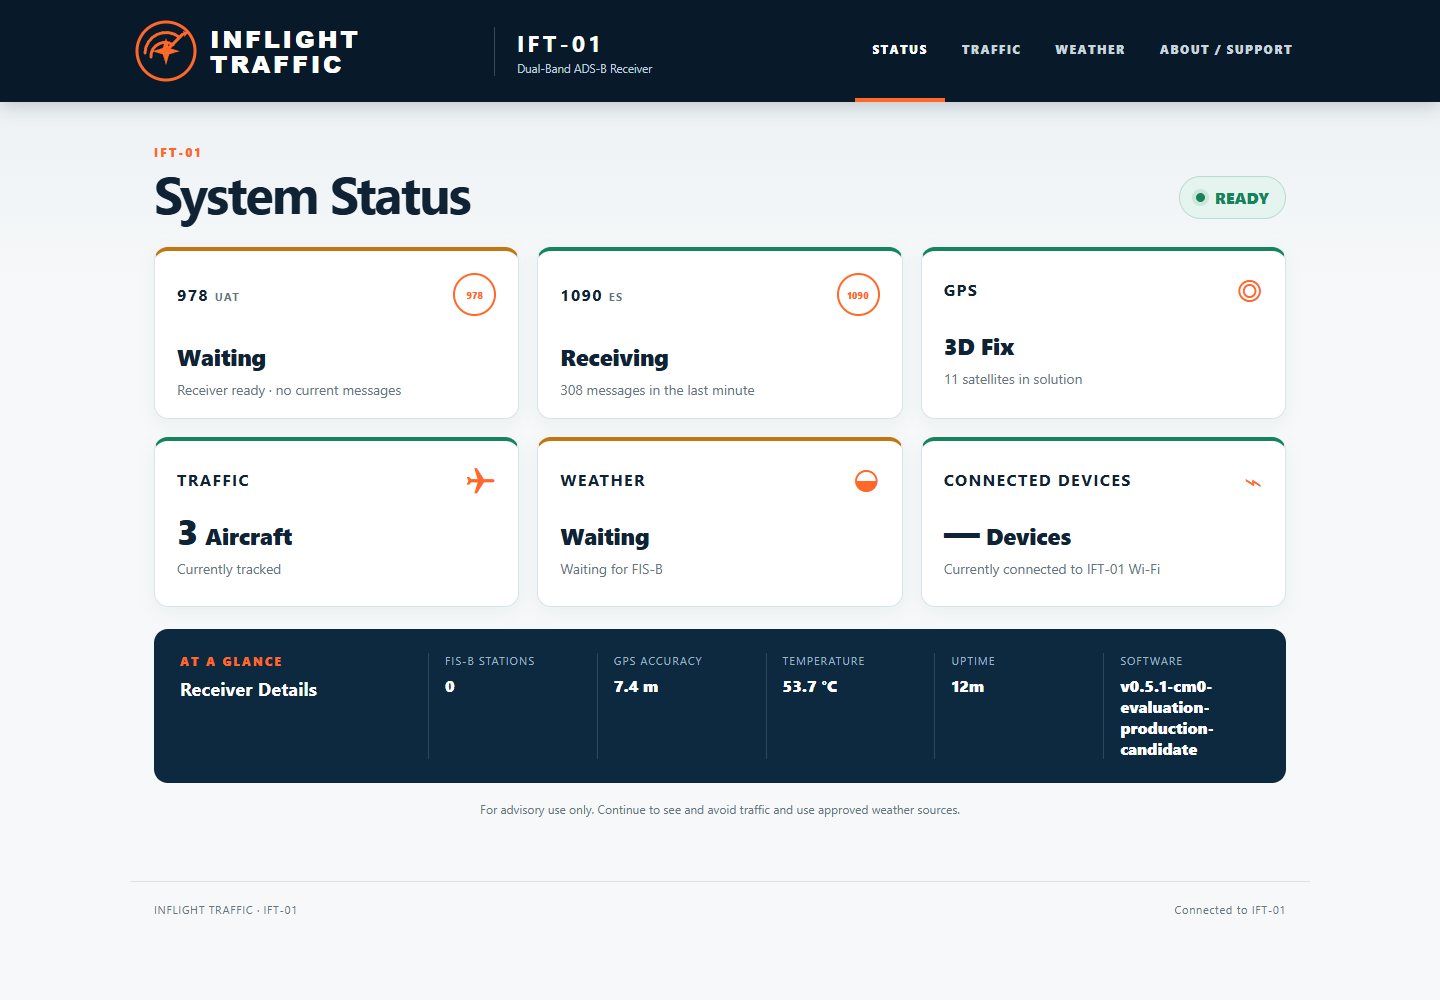This screenshot has height=1000, width=1440.
Task: Go to About / Support tab
Action: coord(1226,50)
